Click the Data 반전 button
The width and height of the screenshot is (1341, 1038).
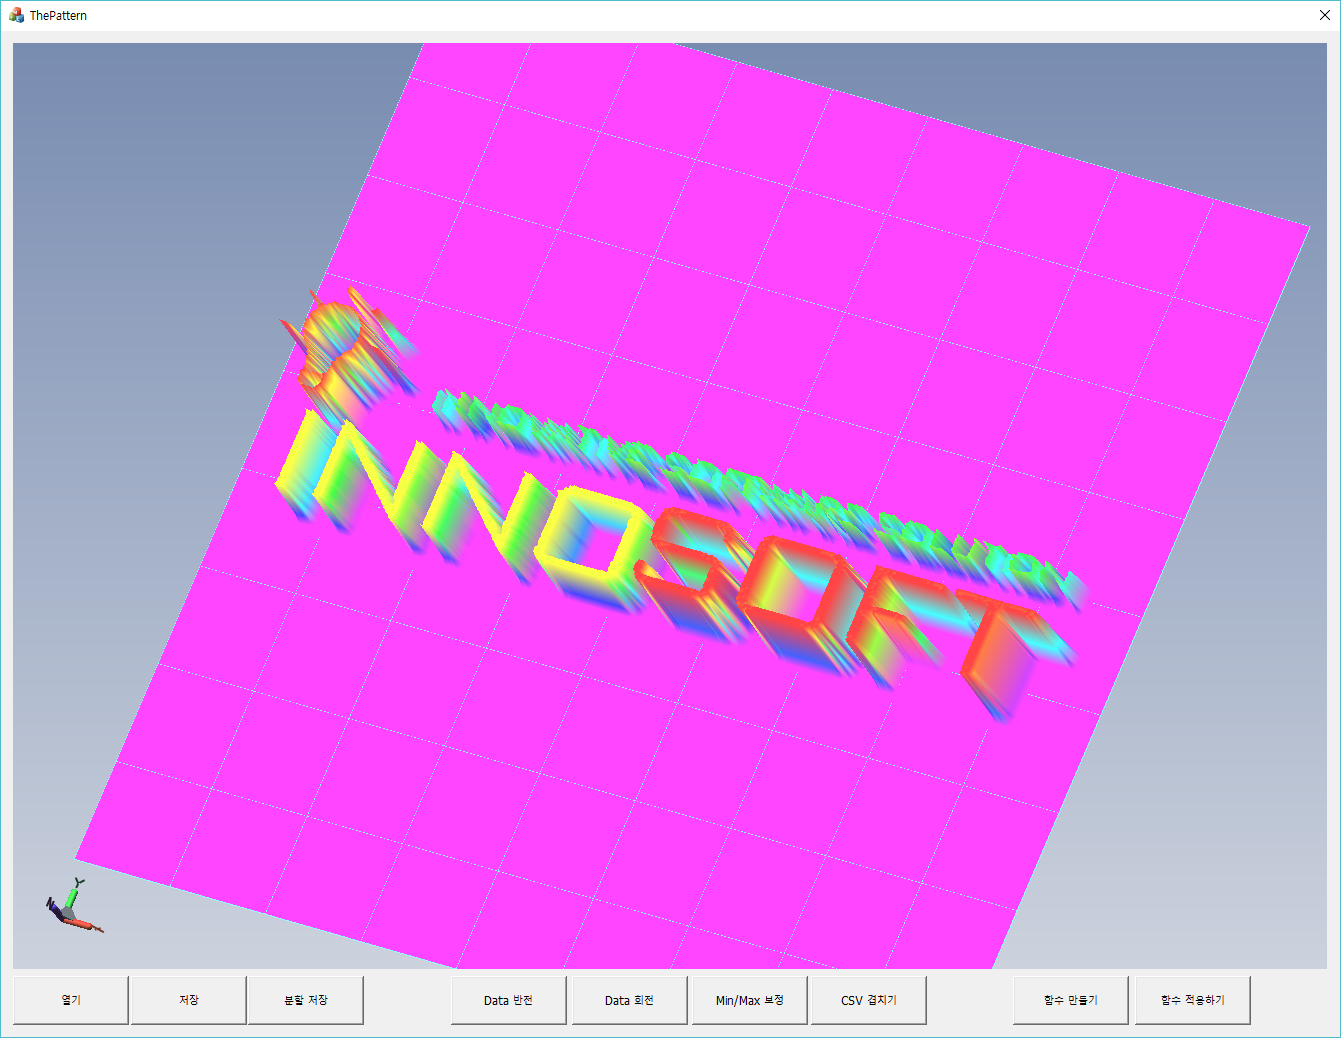click(509, 1000)
